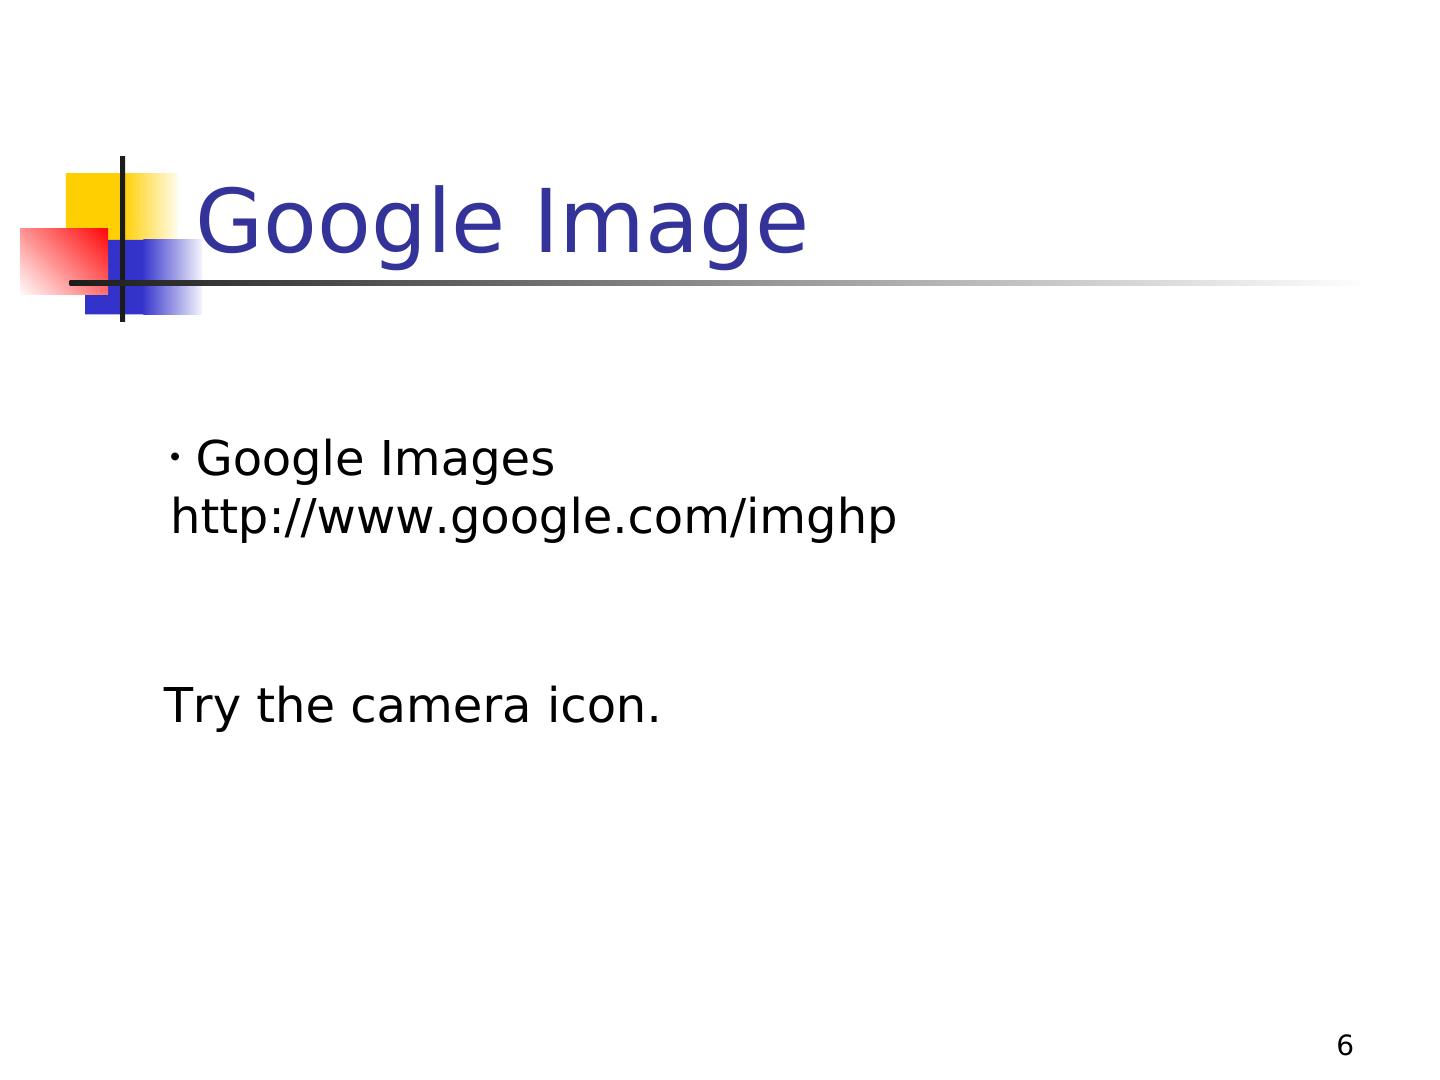1440x1080 pixels.
Task: Click the gradient divider line under title
Action: (715, 283)
